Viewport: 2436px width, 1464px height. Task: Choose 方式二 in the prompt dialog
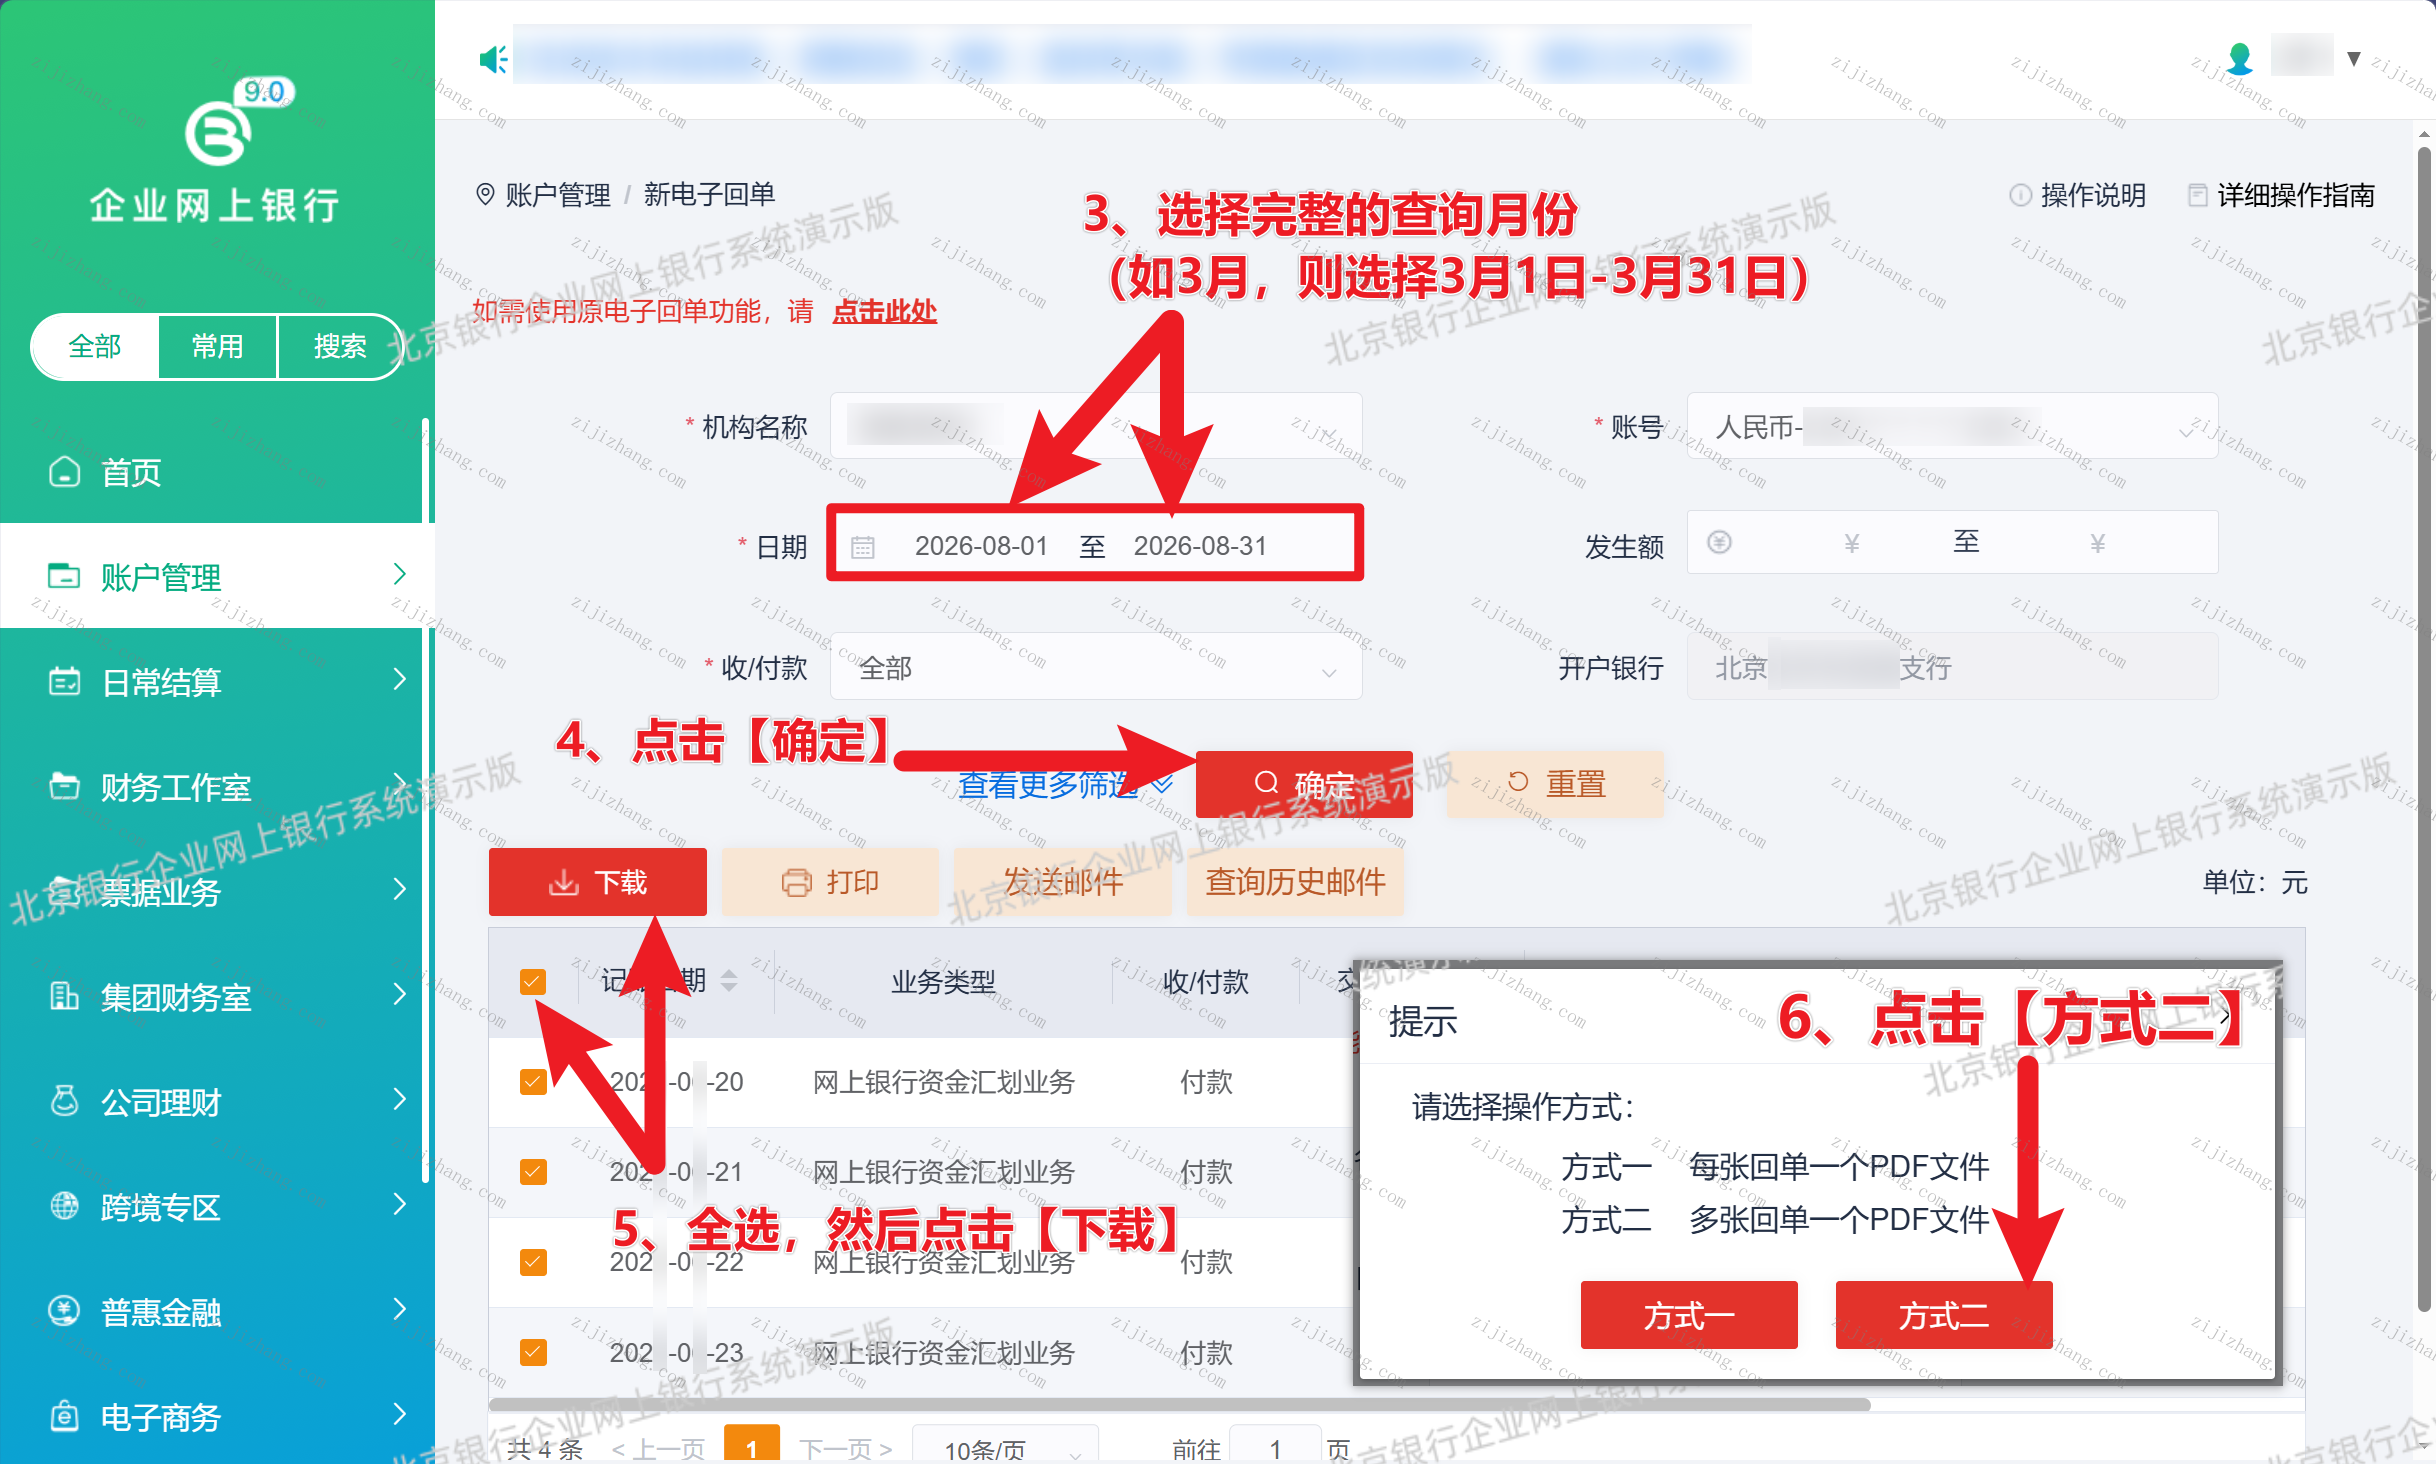click(x=1944, y=1315)
